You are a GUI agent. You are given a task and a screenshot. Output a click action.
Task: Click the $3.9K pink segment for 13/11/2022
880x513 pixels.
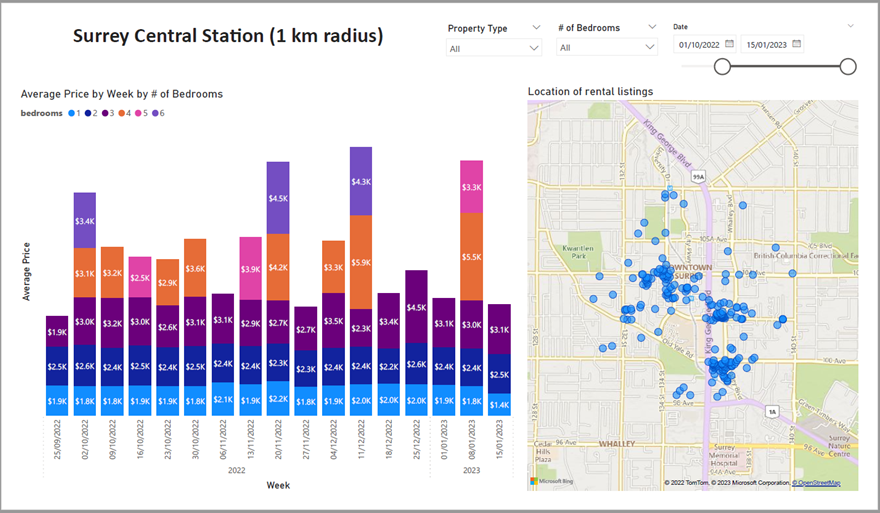(x=250, y=268)
